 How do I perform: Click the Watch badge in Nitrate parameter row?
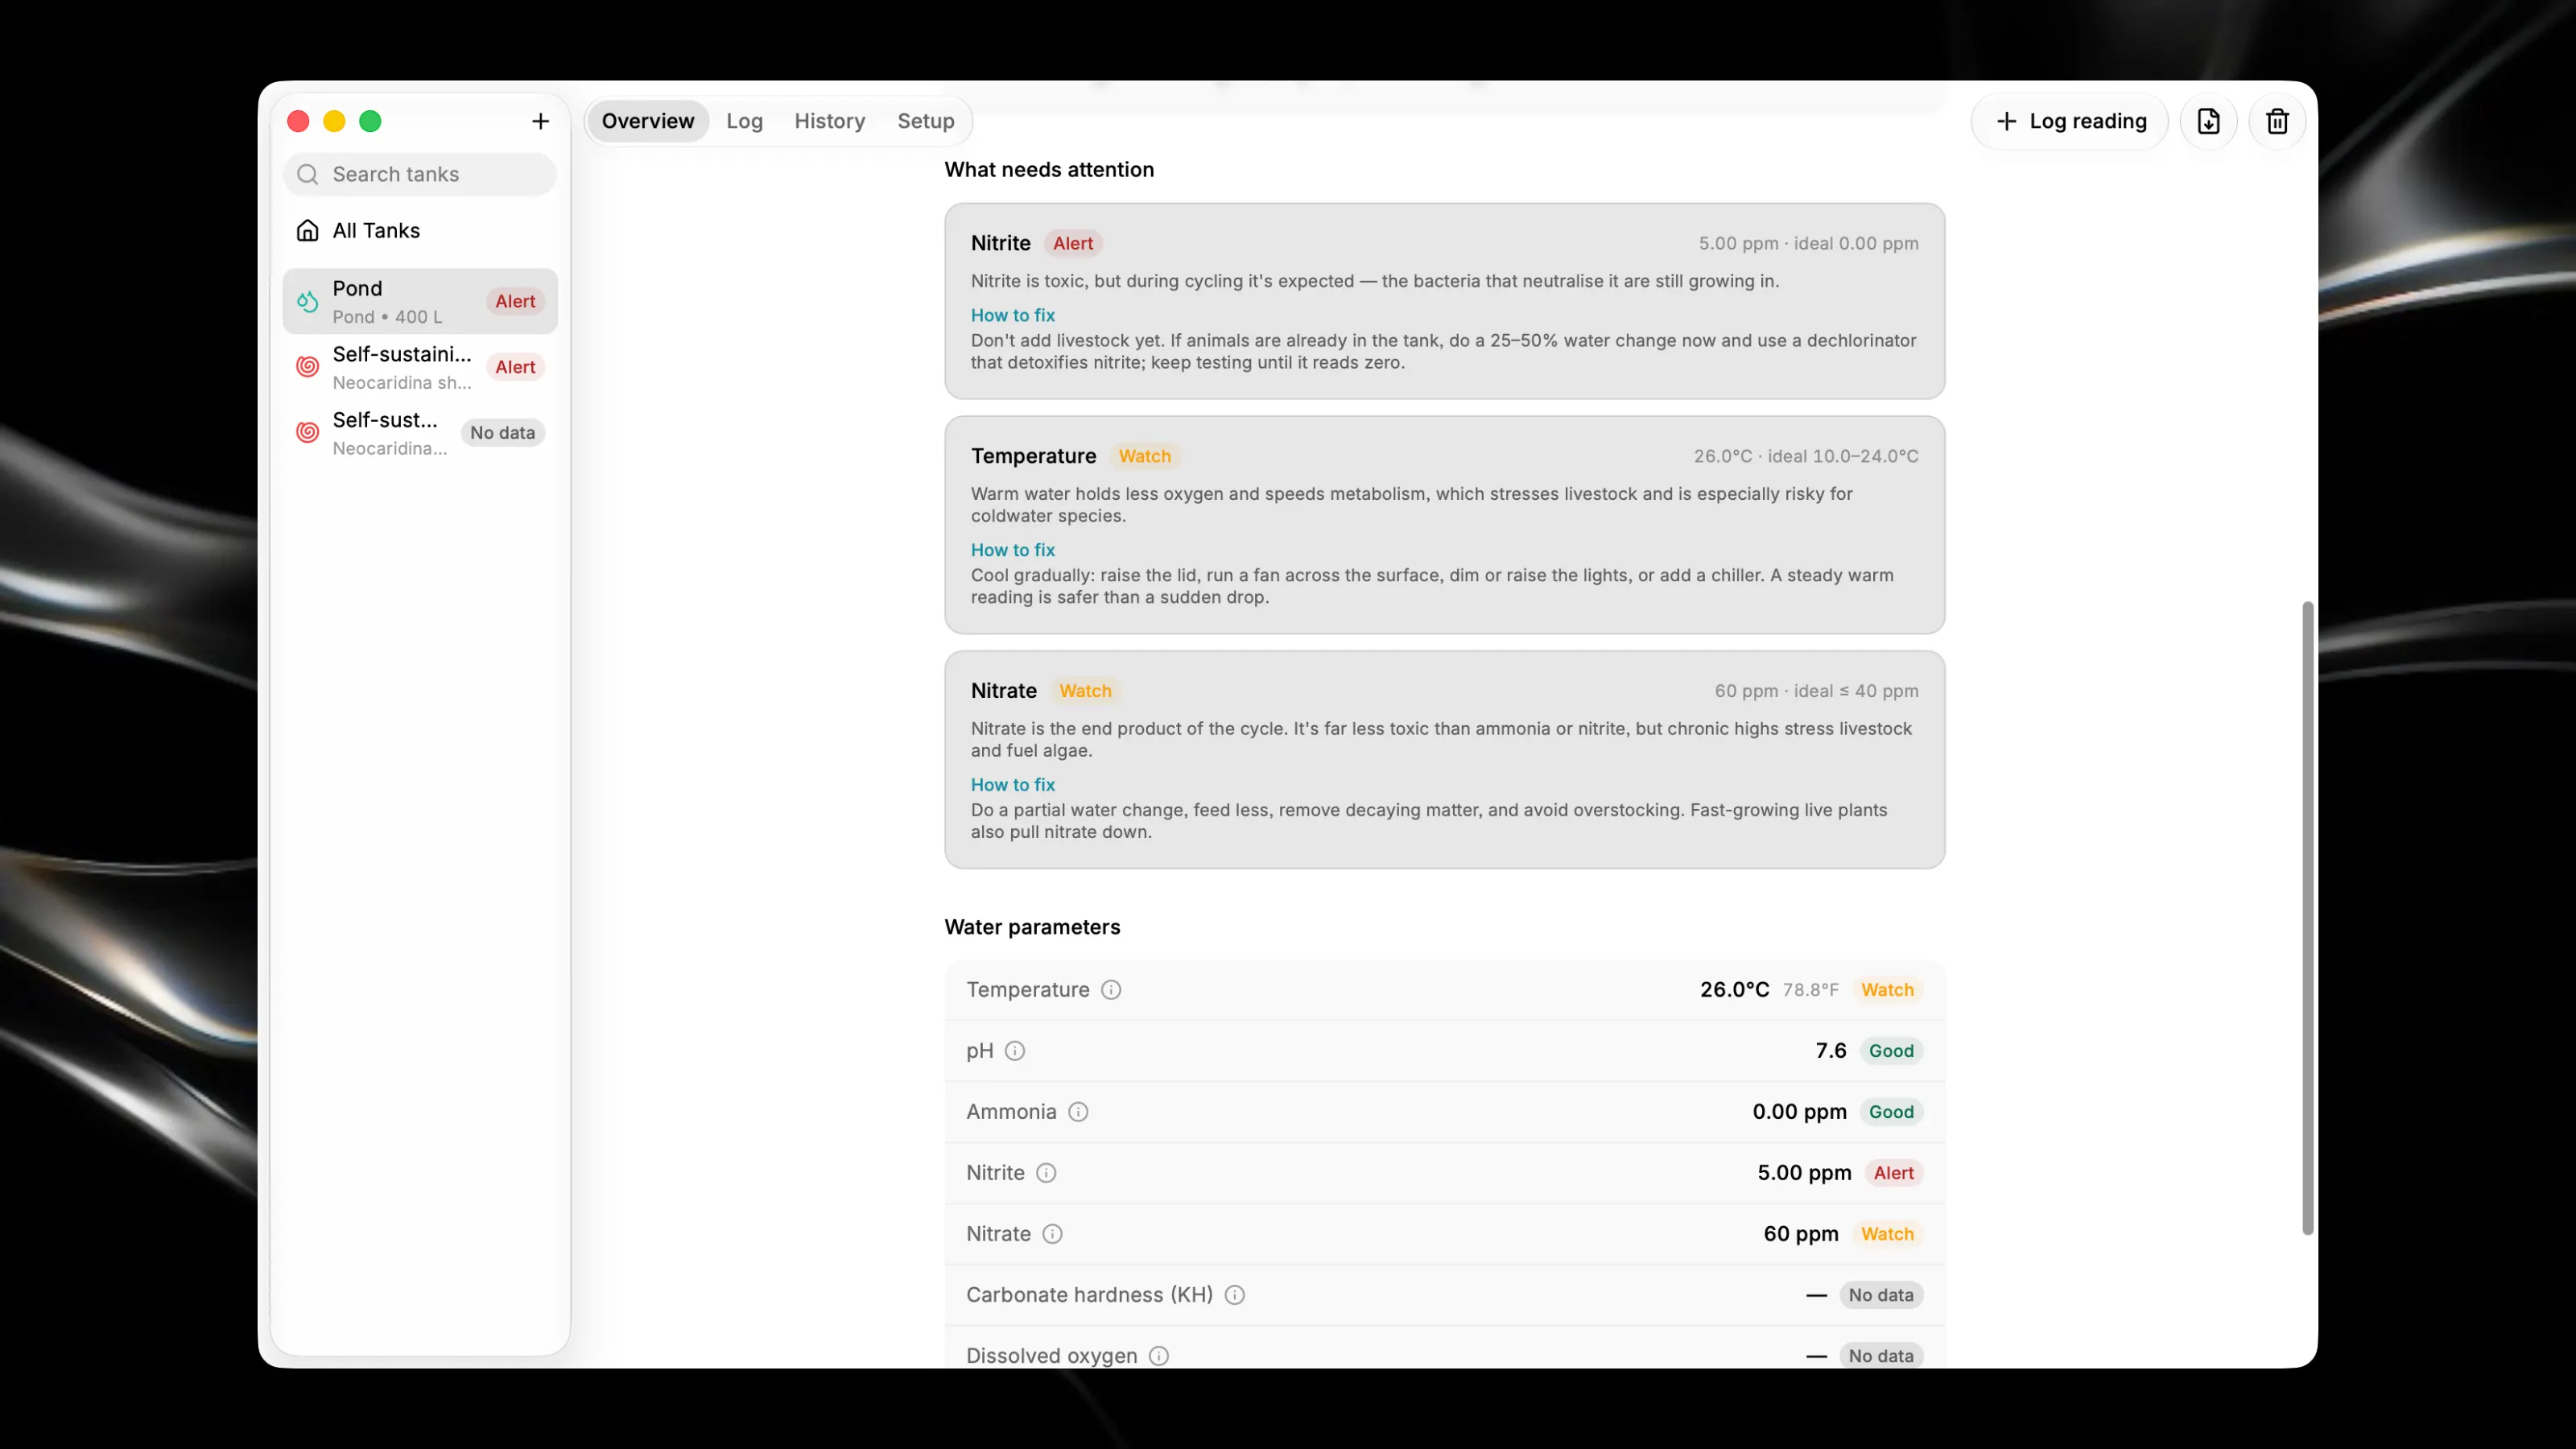point(1887,1233)
